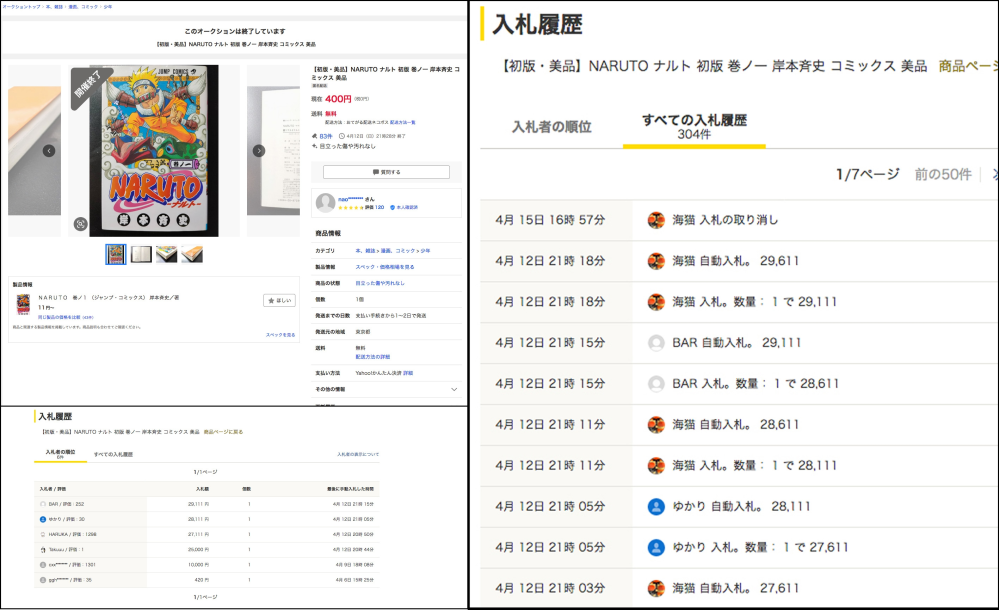Click avatar of bidder with 評価 1301
Image resolution: width=999 pixels, height=610 pixels.
[x=43, y=565]
